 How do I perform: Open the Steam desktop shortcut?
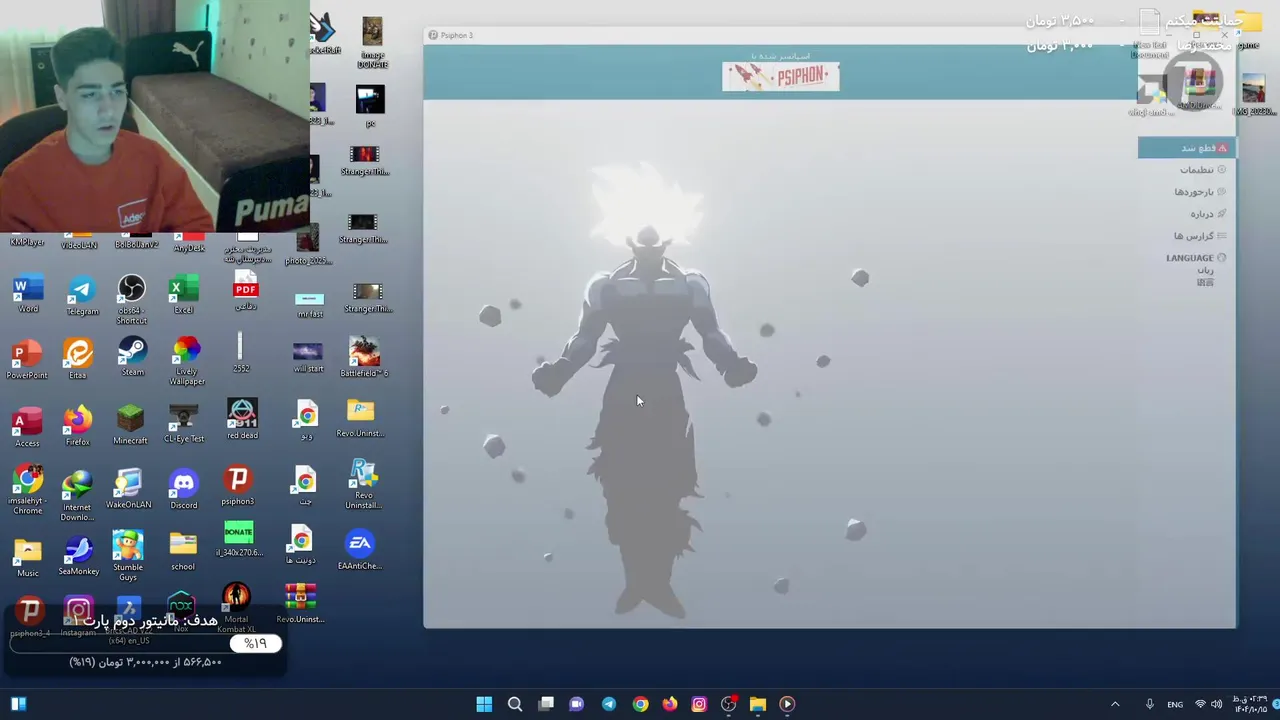(132, 358)
